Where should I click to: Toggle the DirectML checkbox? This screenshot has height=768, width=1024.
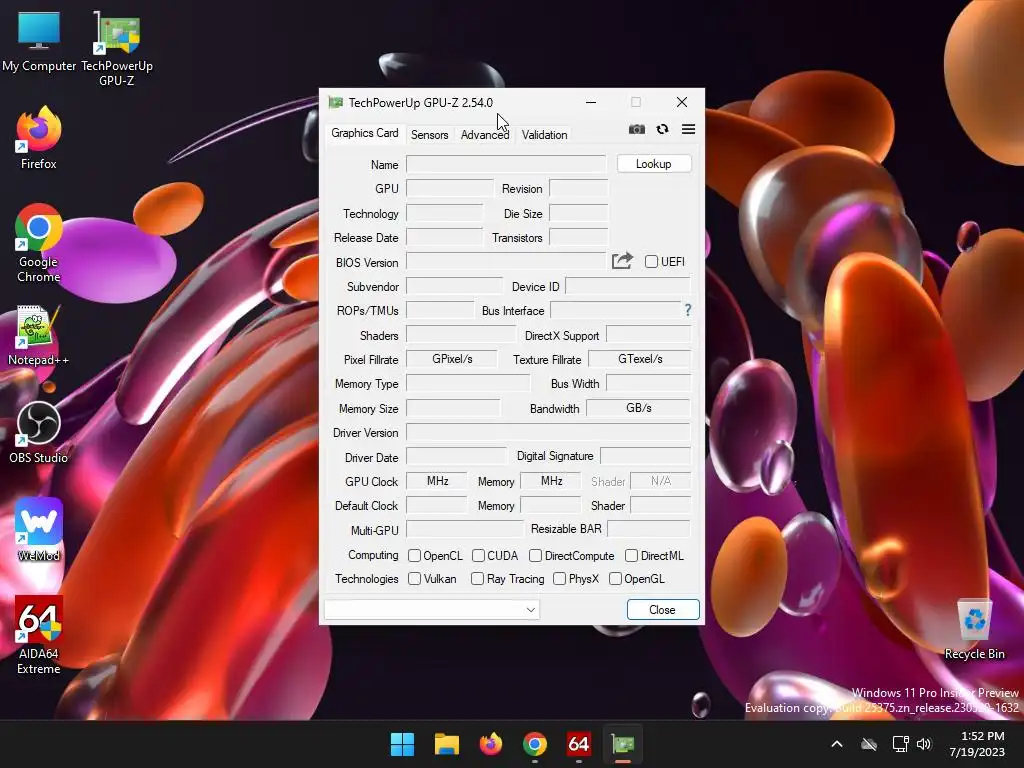(631, 555)
